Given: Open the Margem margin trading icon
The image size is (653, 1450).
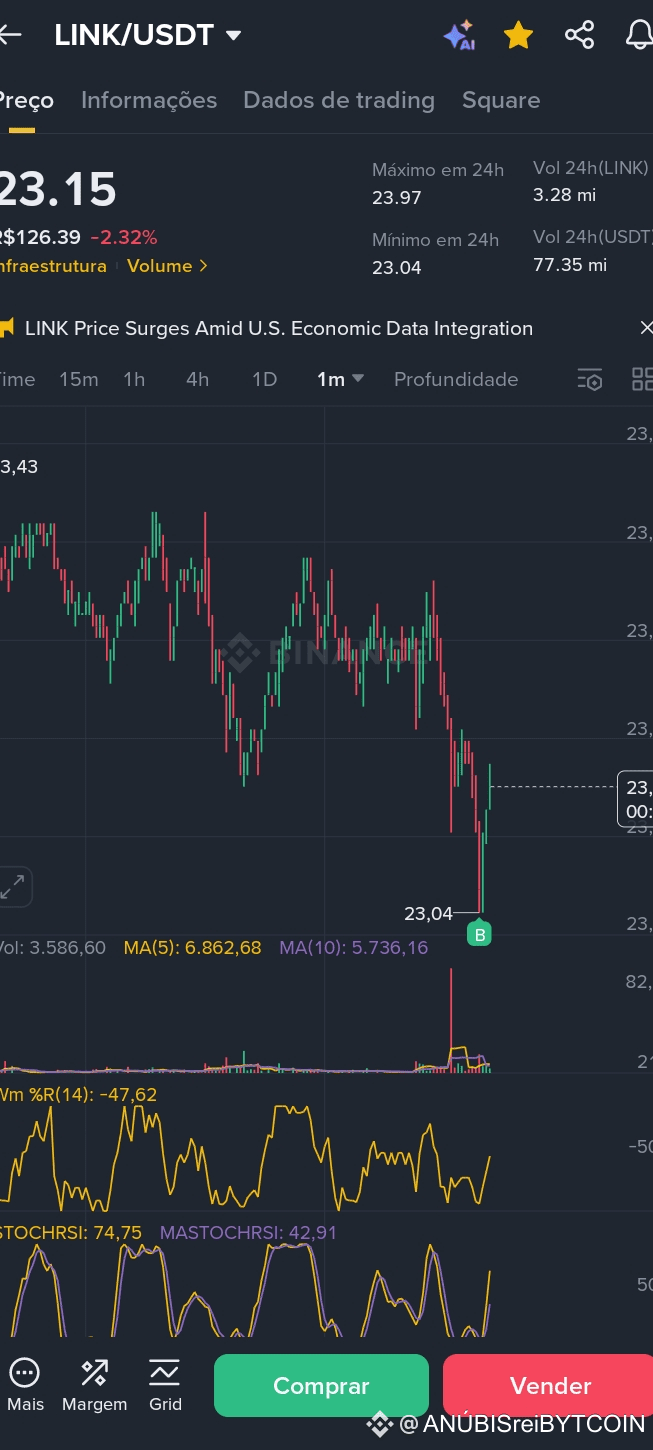Looking at the screenshot, I should [94, 1385].
